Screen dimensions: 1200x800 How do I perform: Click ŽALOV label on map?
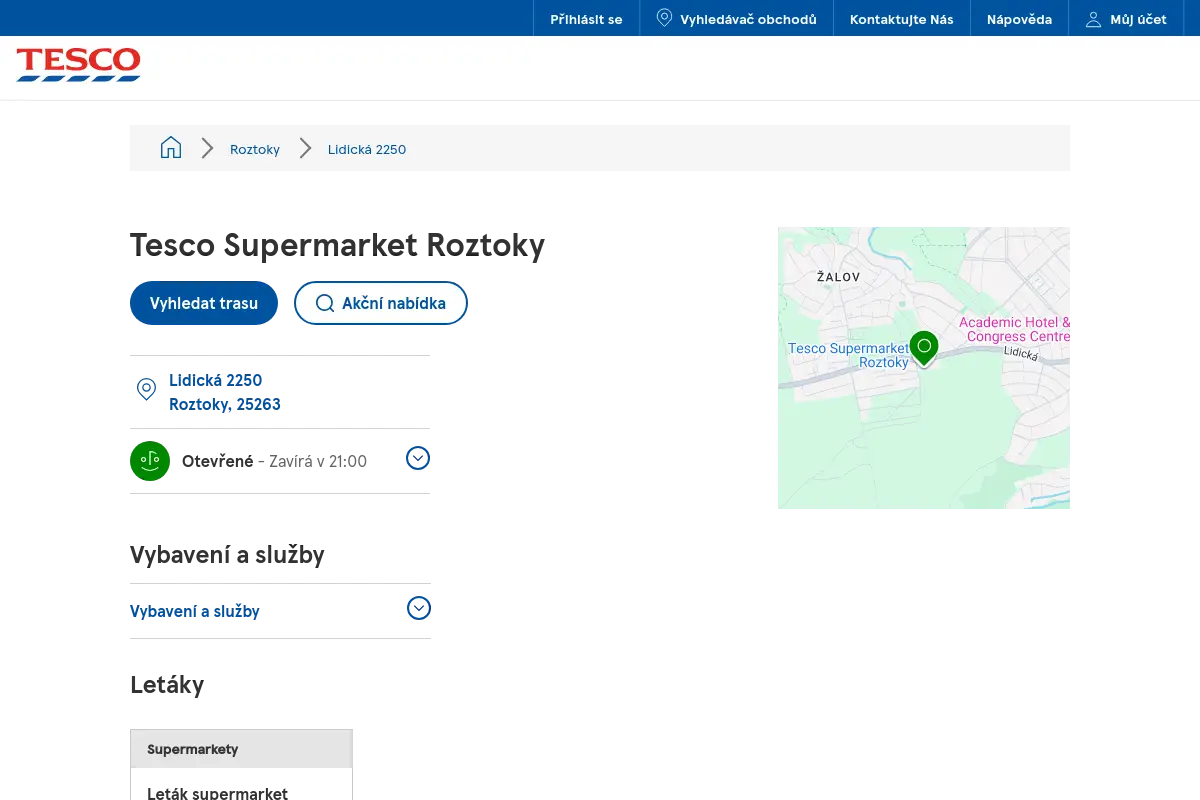pyautogui.click(x=838, y=276)
